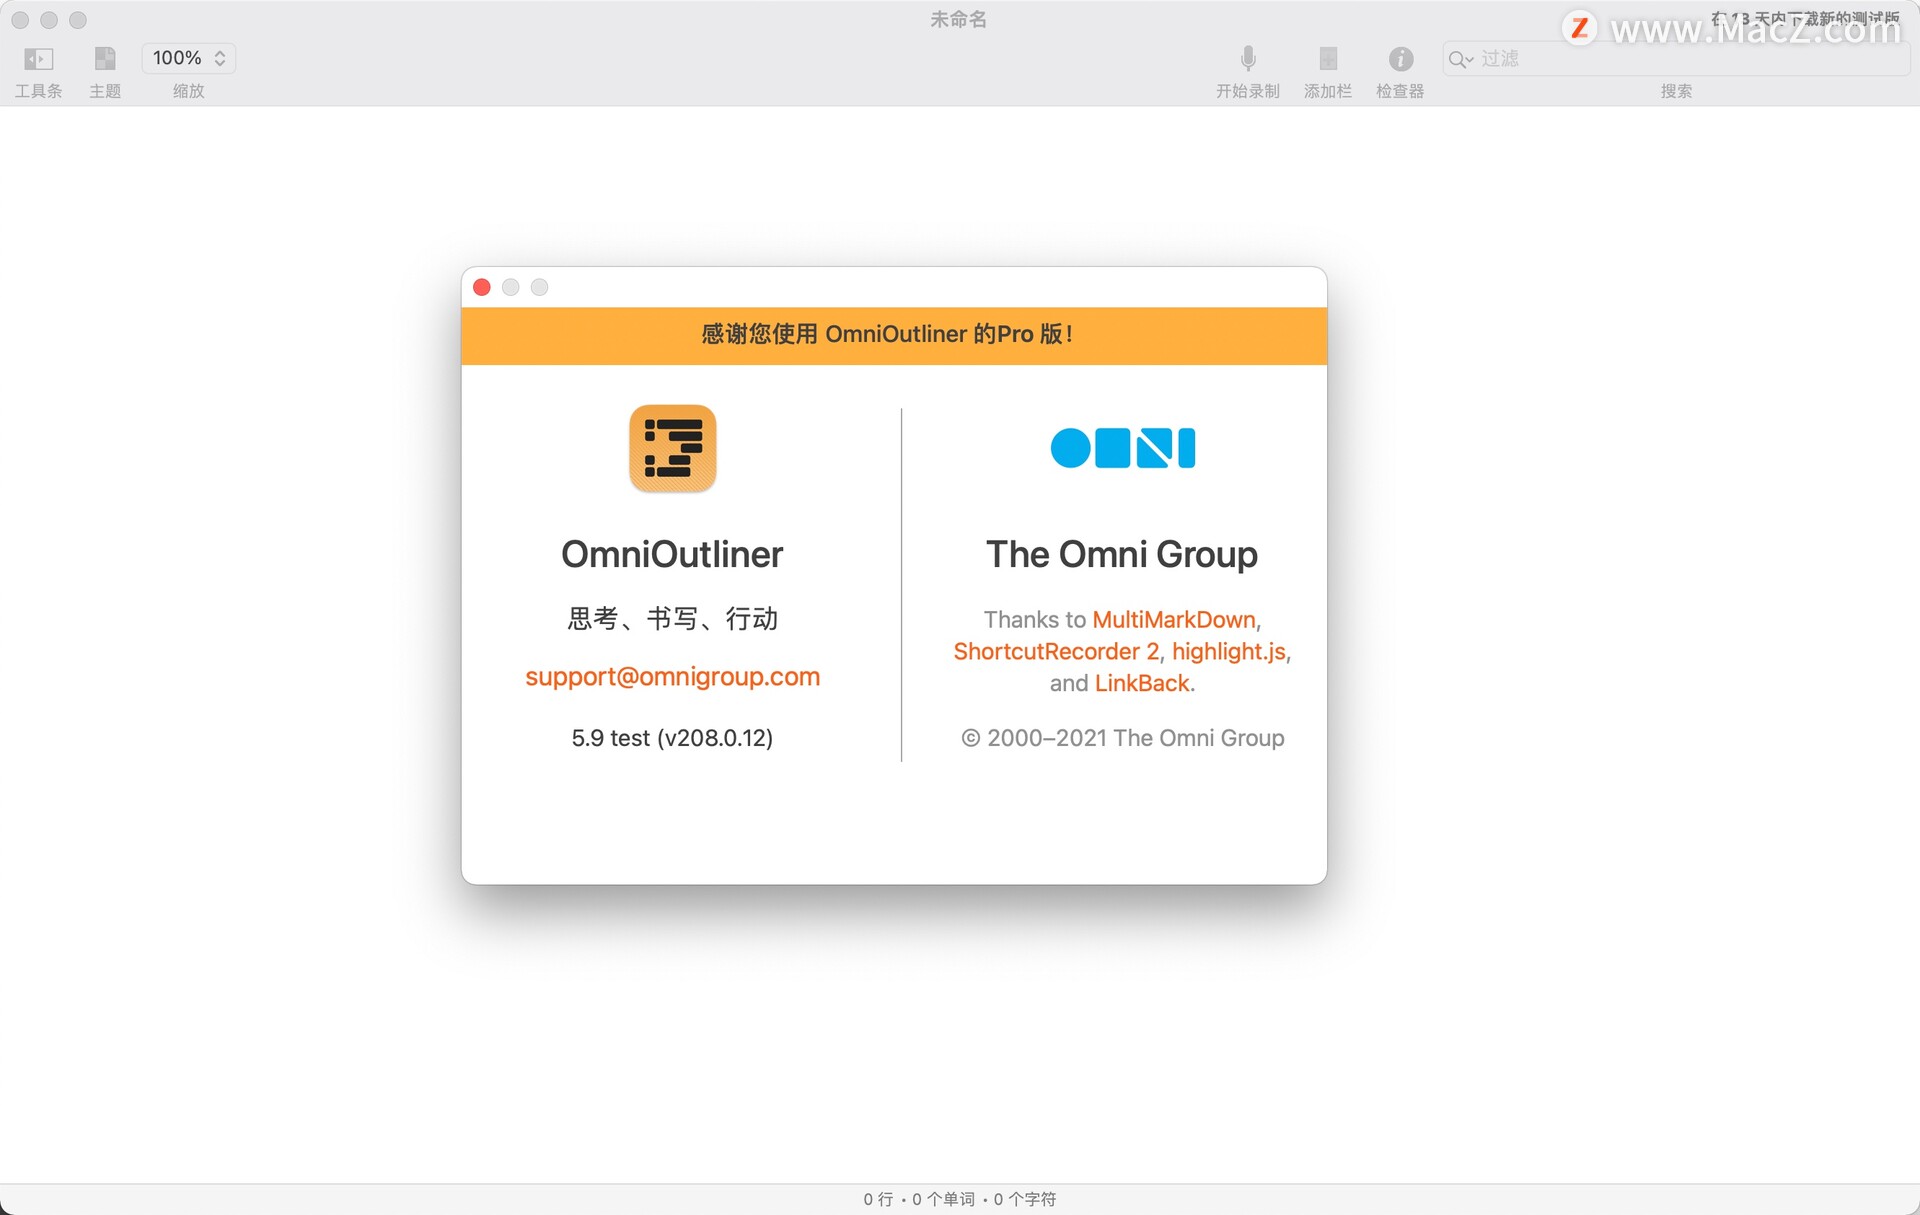1920x1215 pixels.
Task: Click the OmniOutliner app icon in the dialog
Action: (x=673, y=448)
